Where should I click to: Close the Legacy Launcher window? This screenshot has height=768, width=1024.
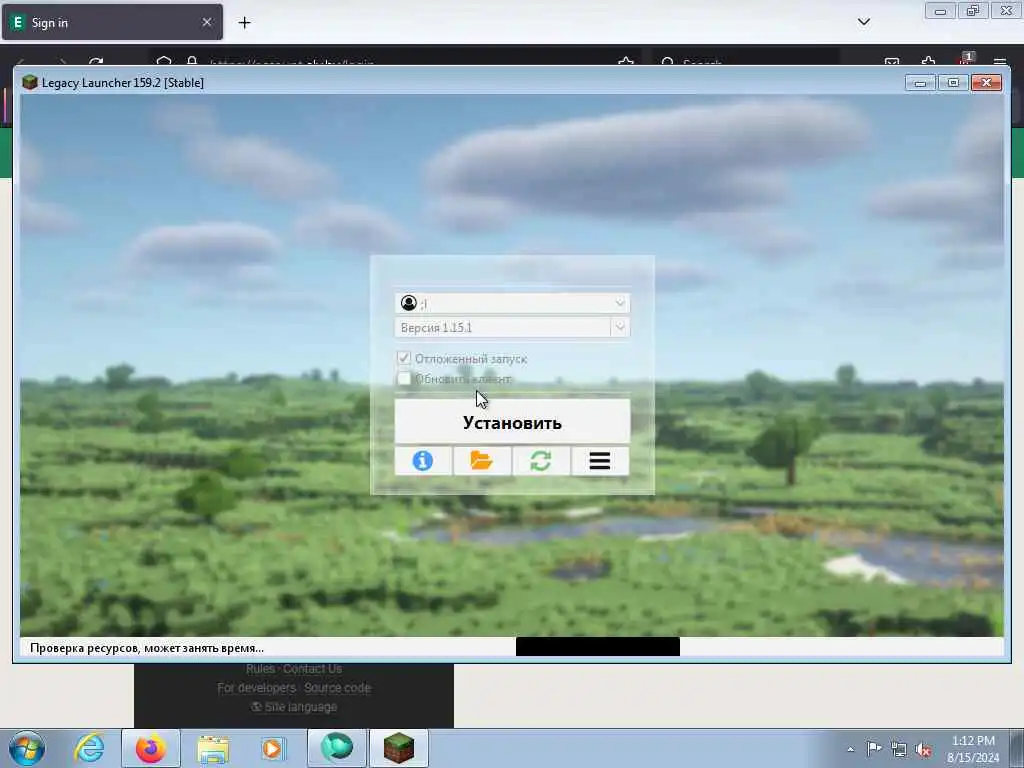986,82
